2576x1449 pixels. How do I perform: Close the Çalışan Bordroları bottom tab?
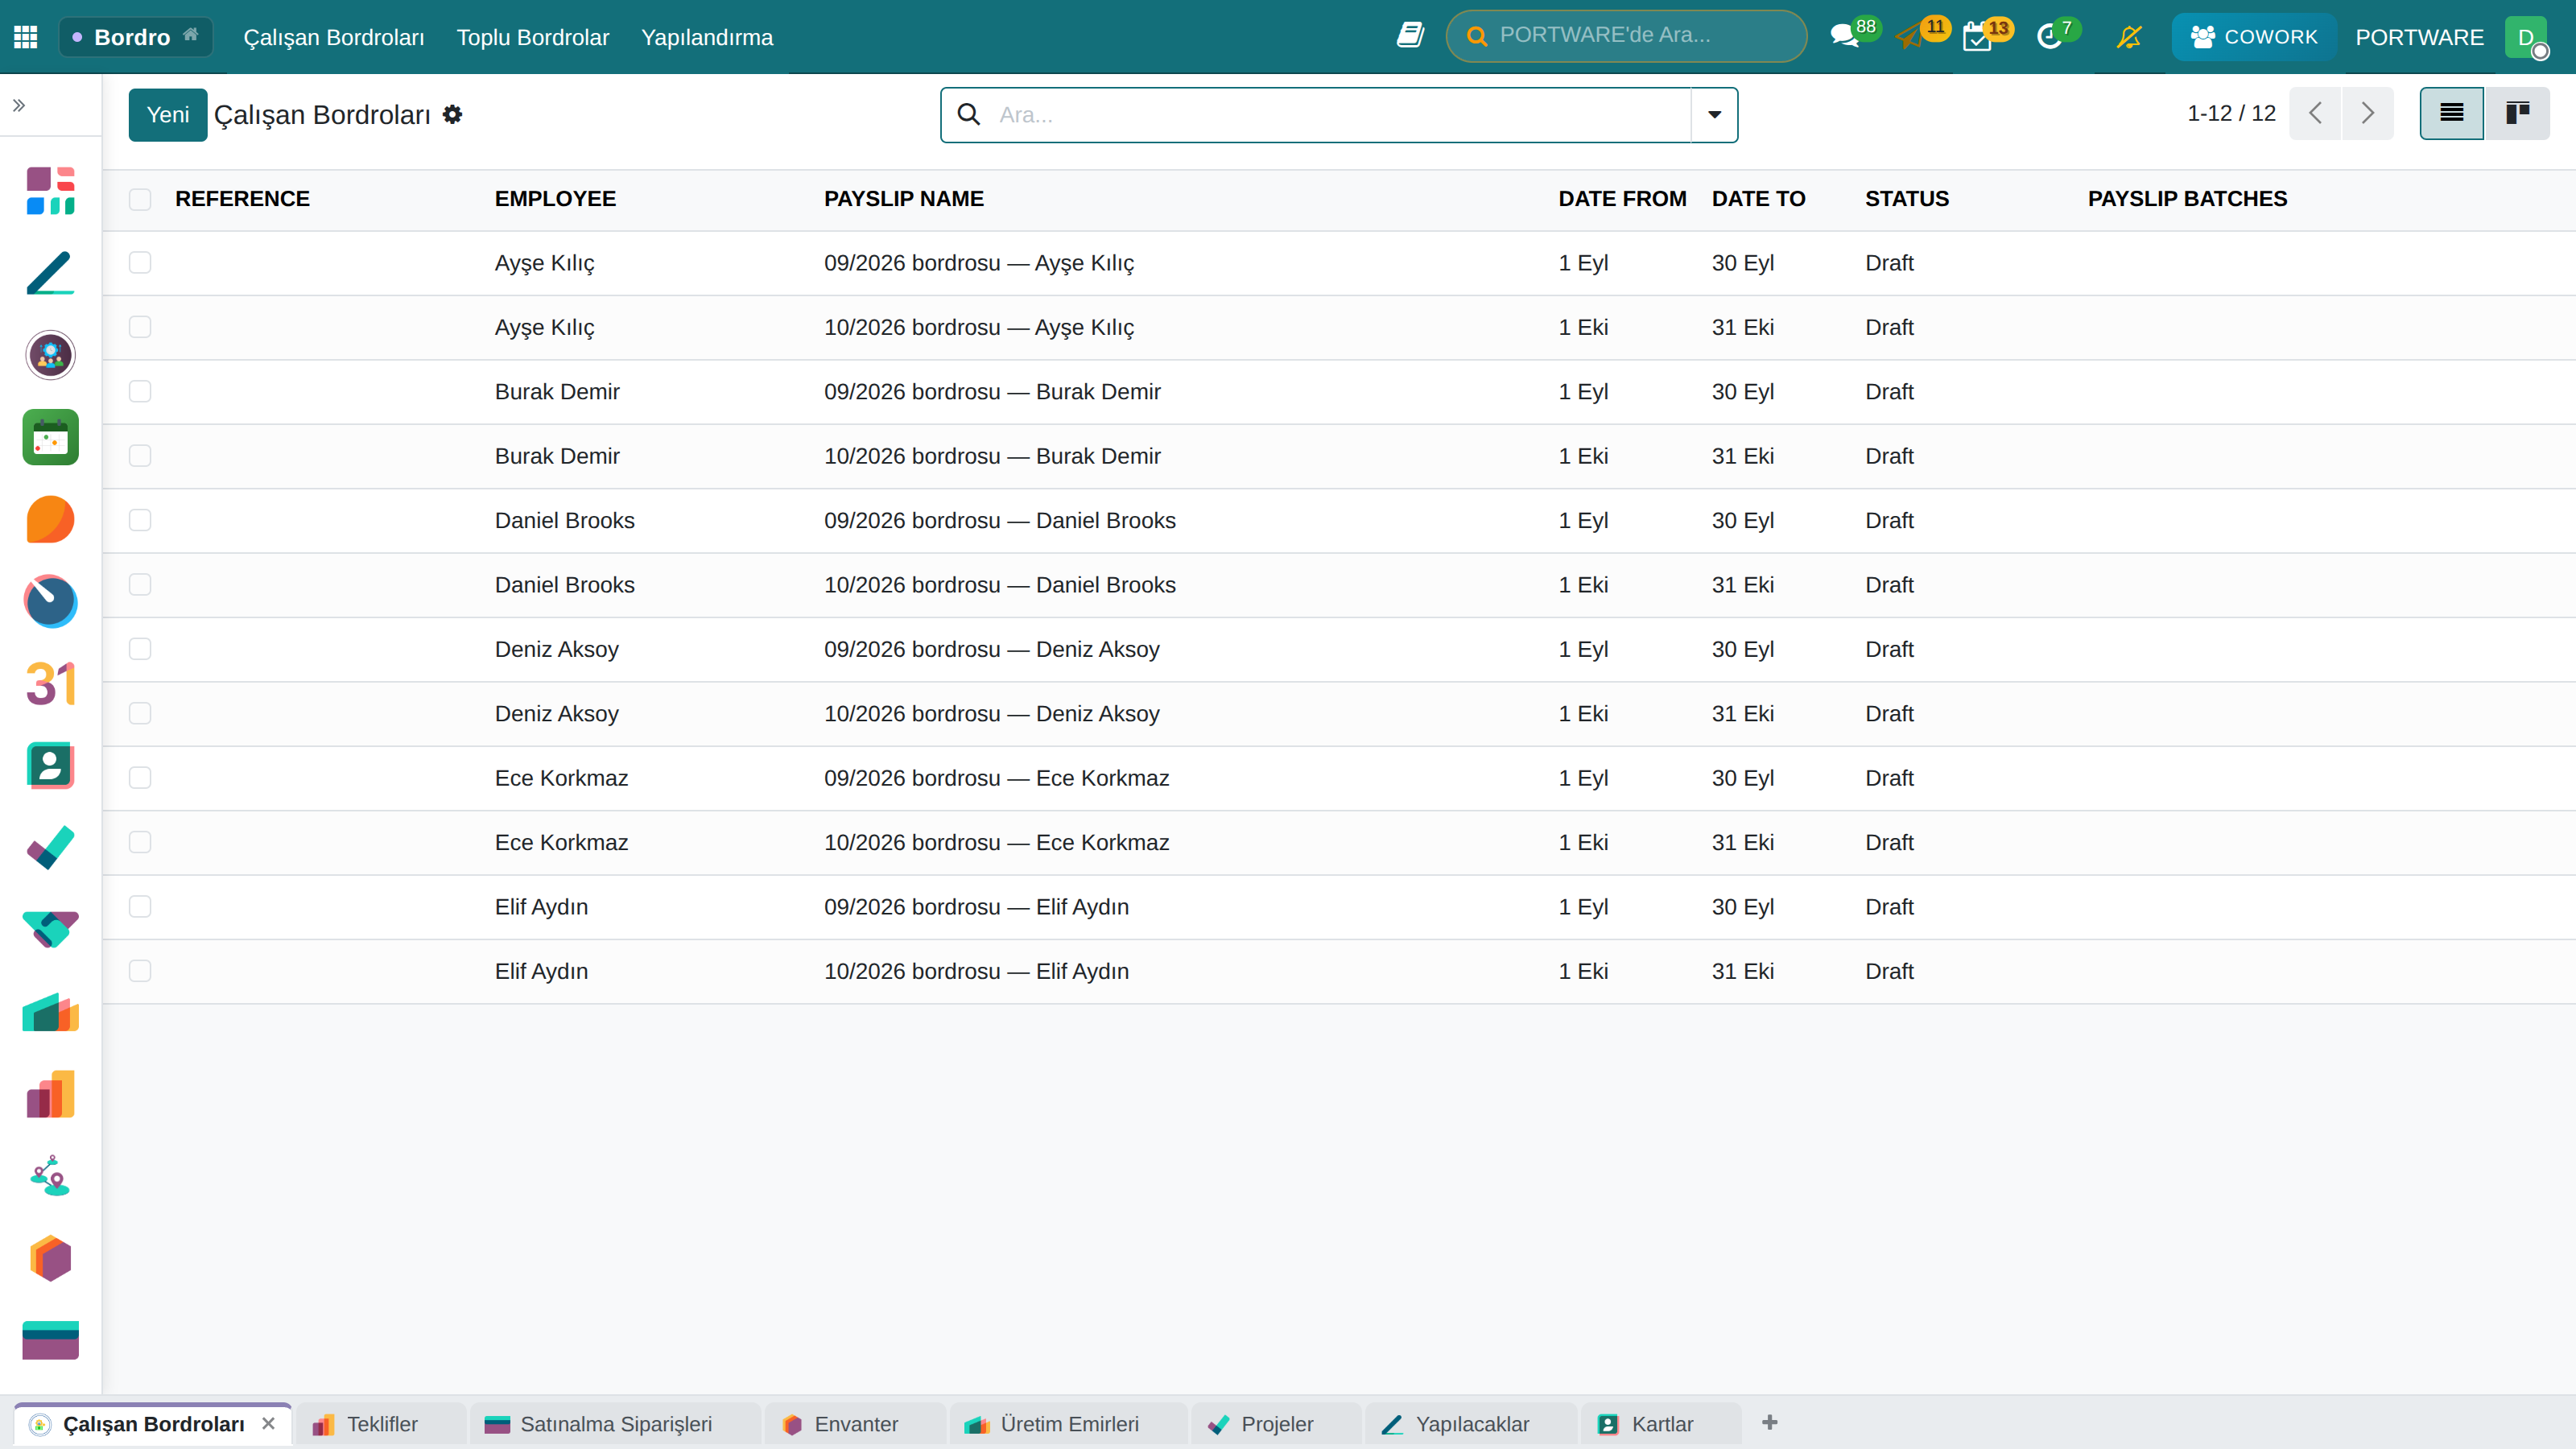click(x=268, y=1423)
